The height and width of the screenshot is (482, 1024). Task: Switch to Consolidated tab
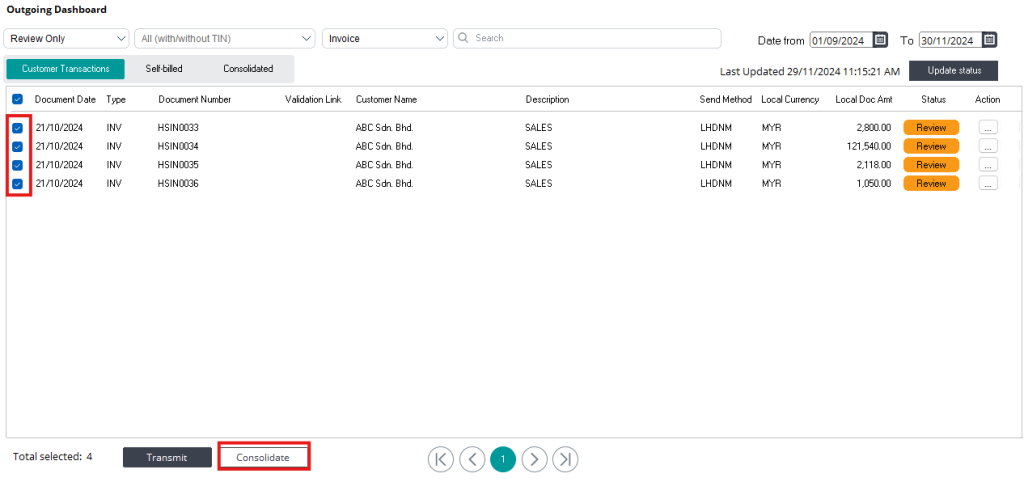[x=248, y=69]
